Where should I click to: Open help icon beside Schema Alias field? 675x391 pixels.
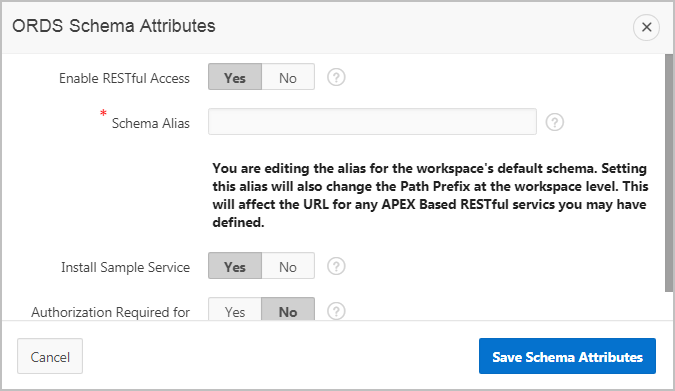(555, 122)
